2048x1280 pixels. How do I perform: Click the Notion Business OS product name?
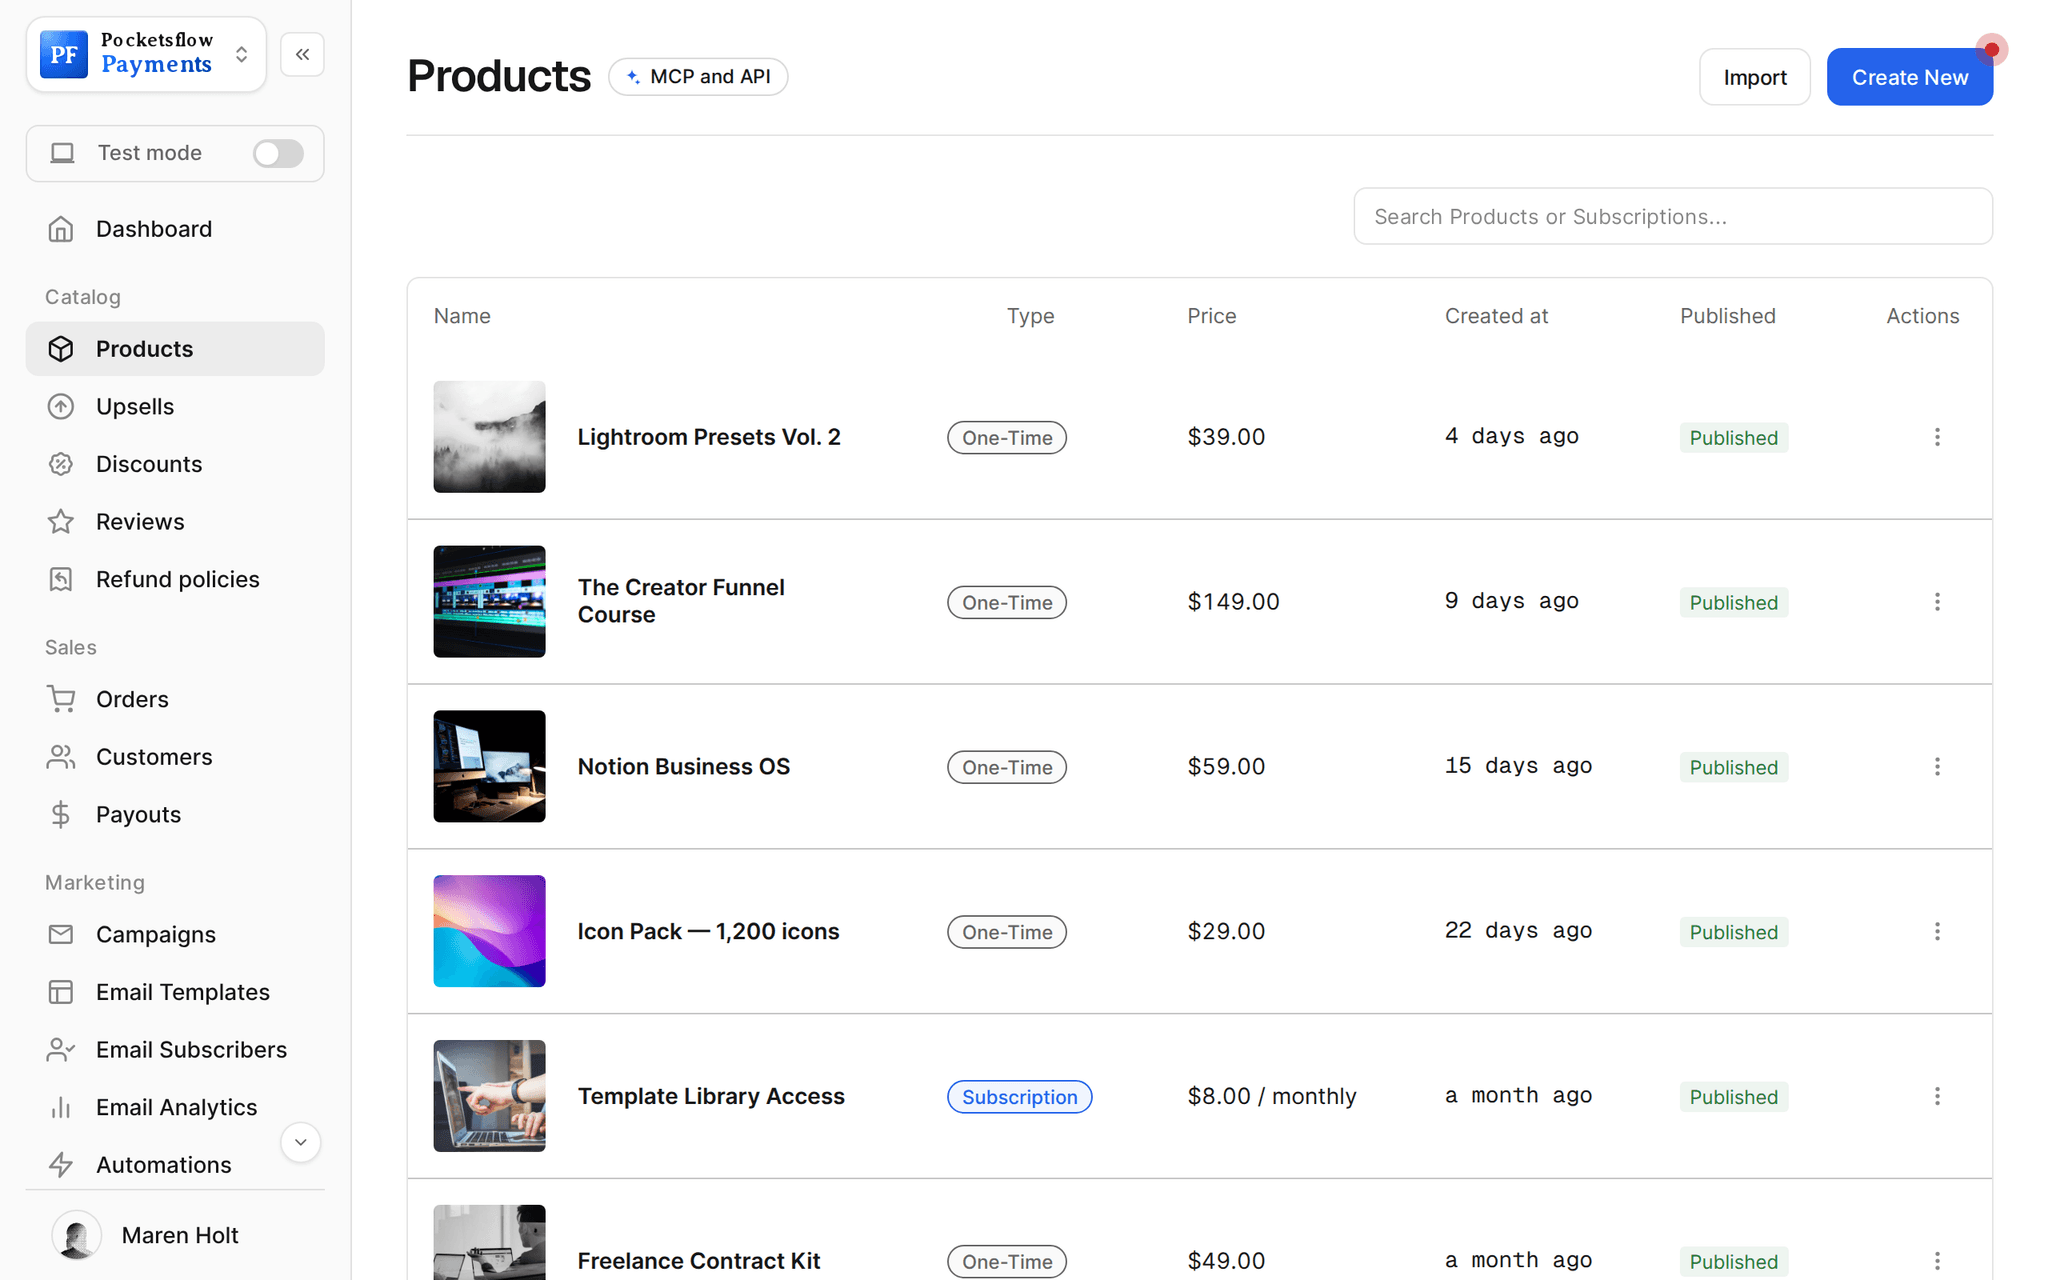684,767
